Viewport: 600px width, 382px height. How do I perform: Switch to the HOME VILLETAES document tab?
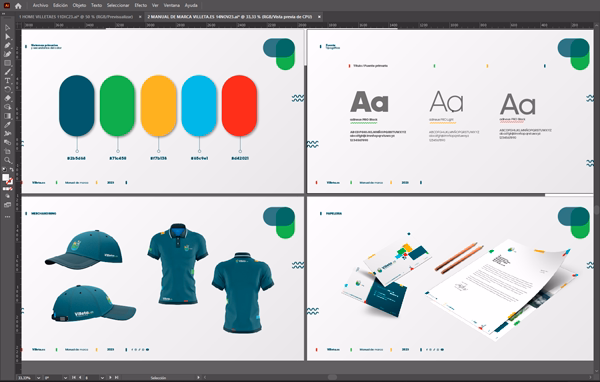click(x=76, y=17)
